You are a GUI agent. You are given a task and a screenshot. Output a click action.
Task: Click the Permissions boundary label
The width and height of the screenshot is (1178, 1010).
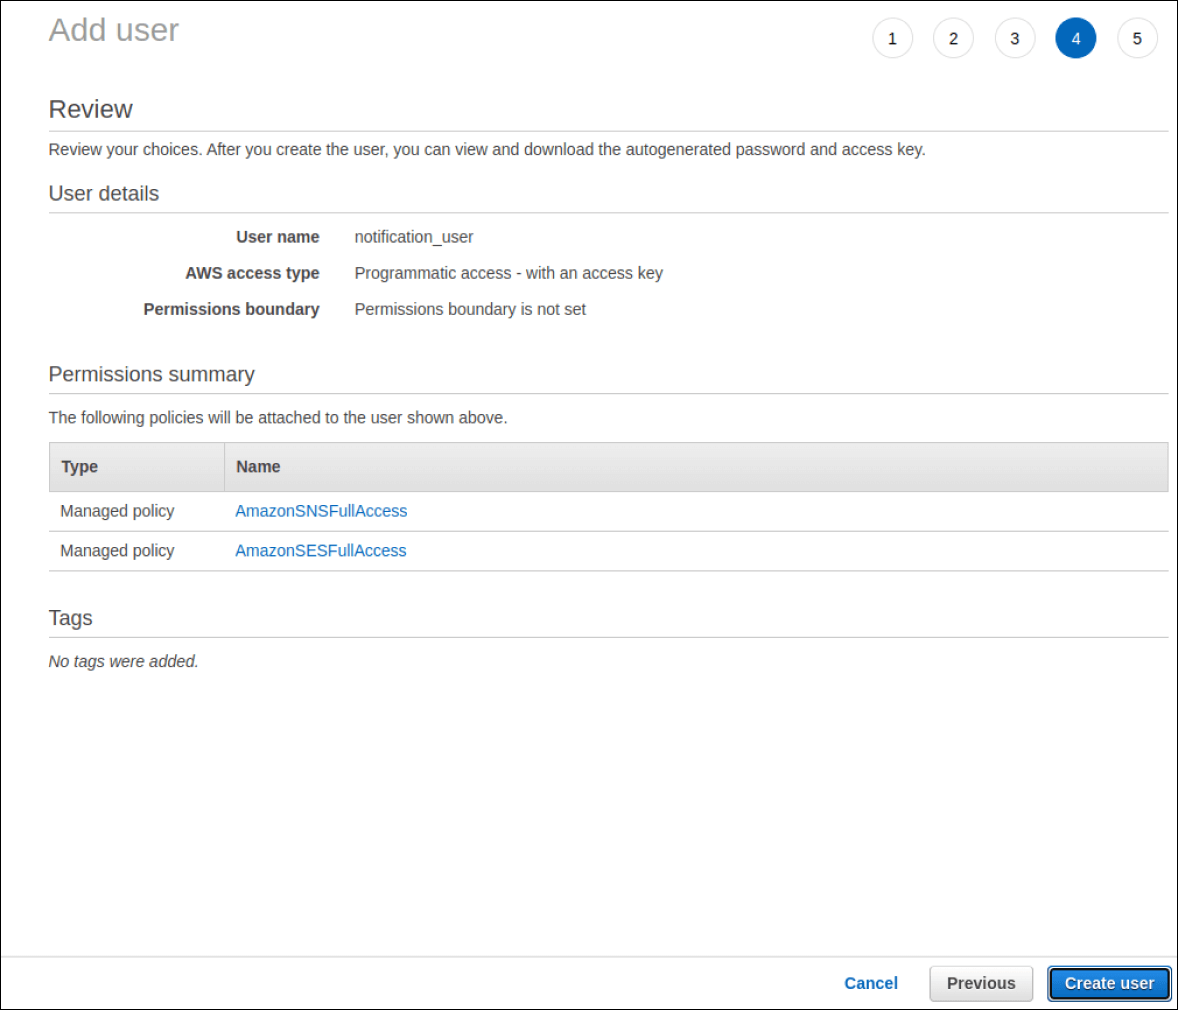tap(231, 309)
